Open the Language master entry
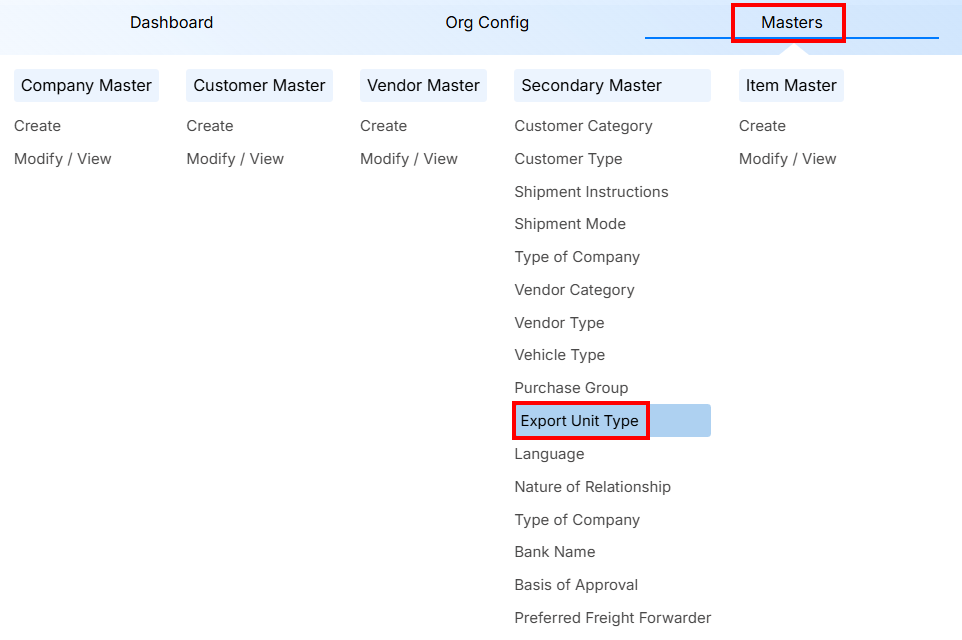 (x=549, y=453)
